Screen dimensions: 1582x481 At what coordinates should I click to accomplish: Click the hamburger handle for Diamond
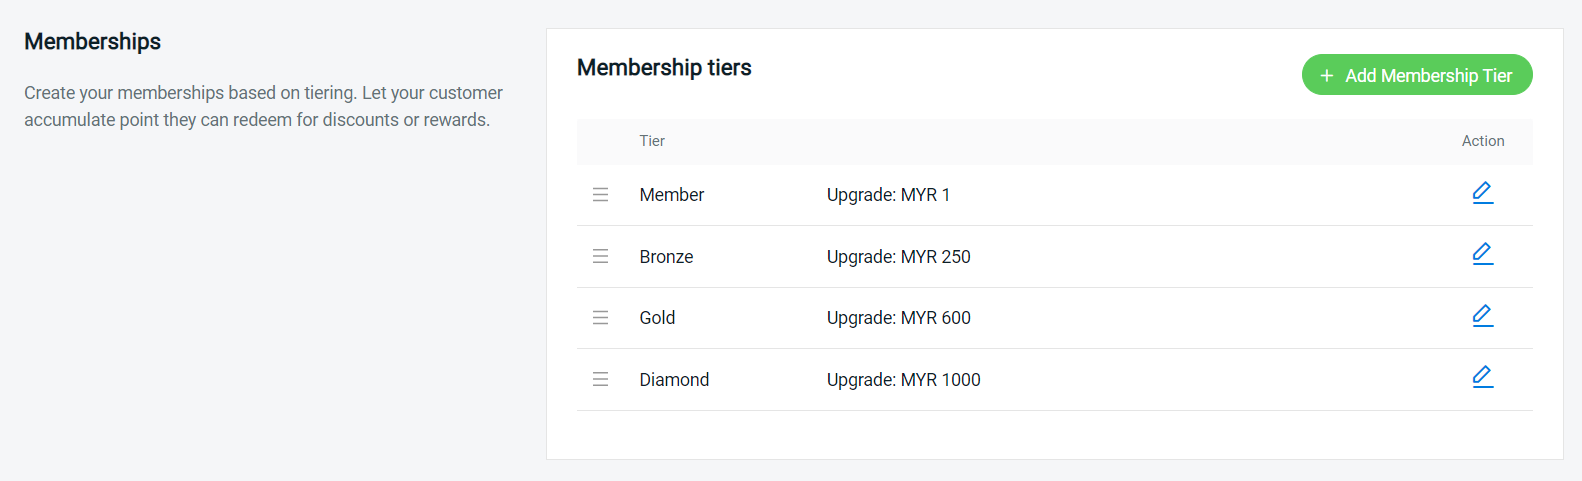click(600, 380)
